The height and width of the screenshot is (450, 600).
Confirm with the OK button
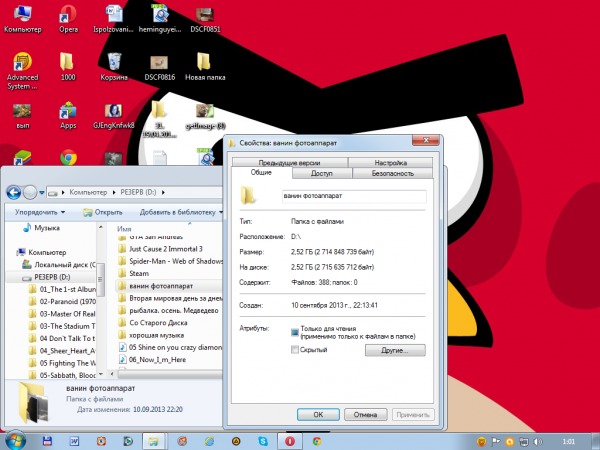318,414
